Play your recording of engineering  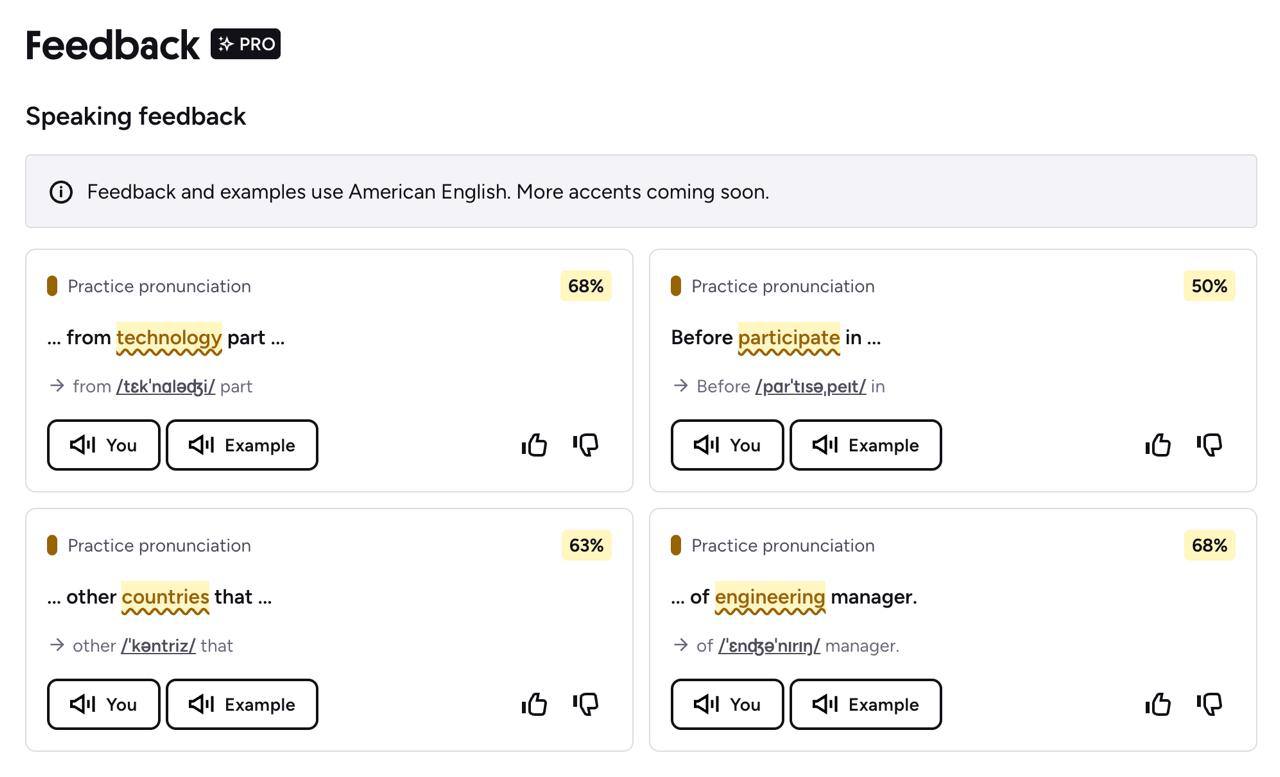(x=727, y=704)
